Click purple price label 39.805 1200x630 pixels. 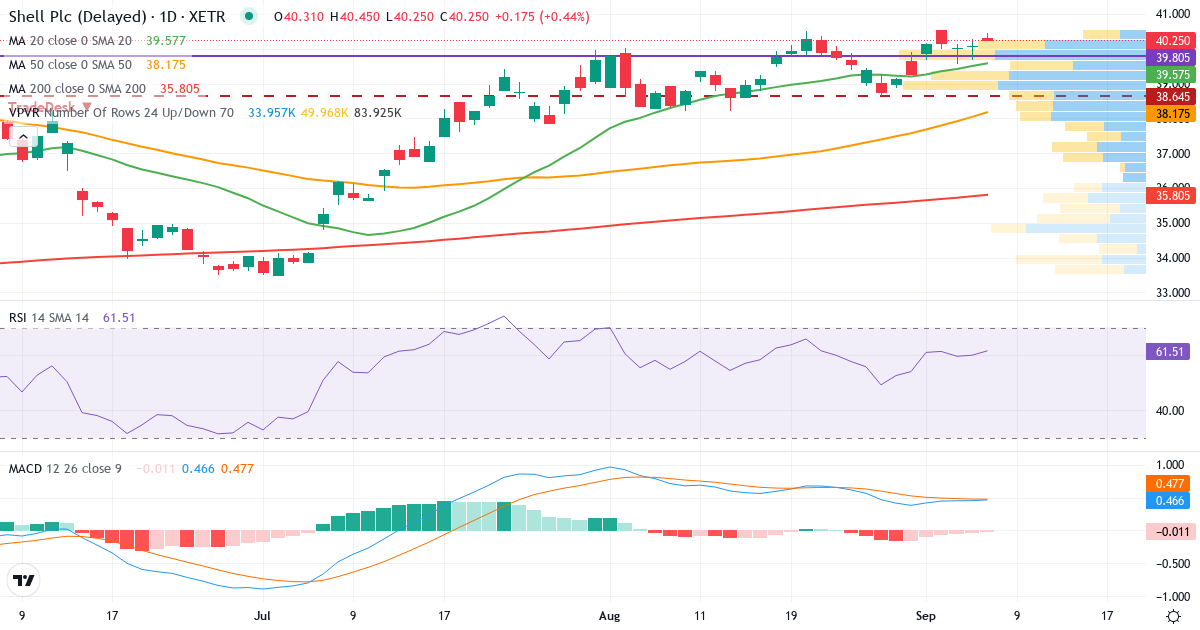coord(1172,58)
